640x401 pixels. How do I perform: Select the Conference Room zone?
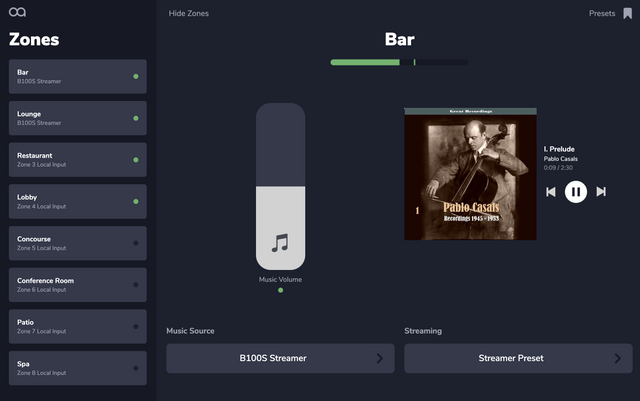tap(78, 285)
